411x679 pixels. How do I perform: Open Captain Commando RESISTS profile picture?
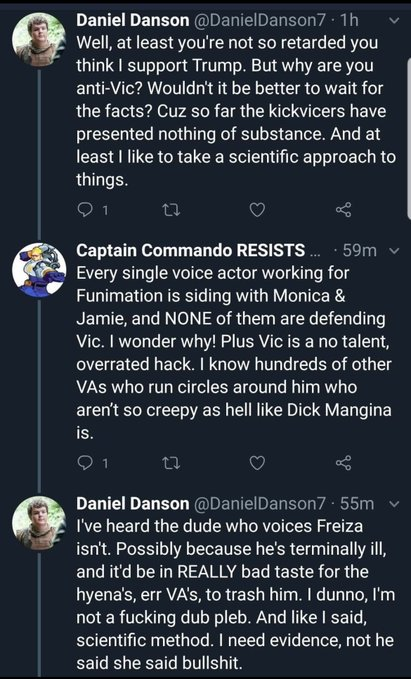(x=39, y=270)
